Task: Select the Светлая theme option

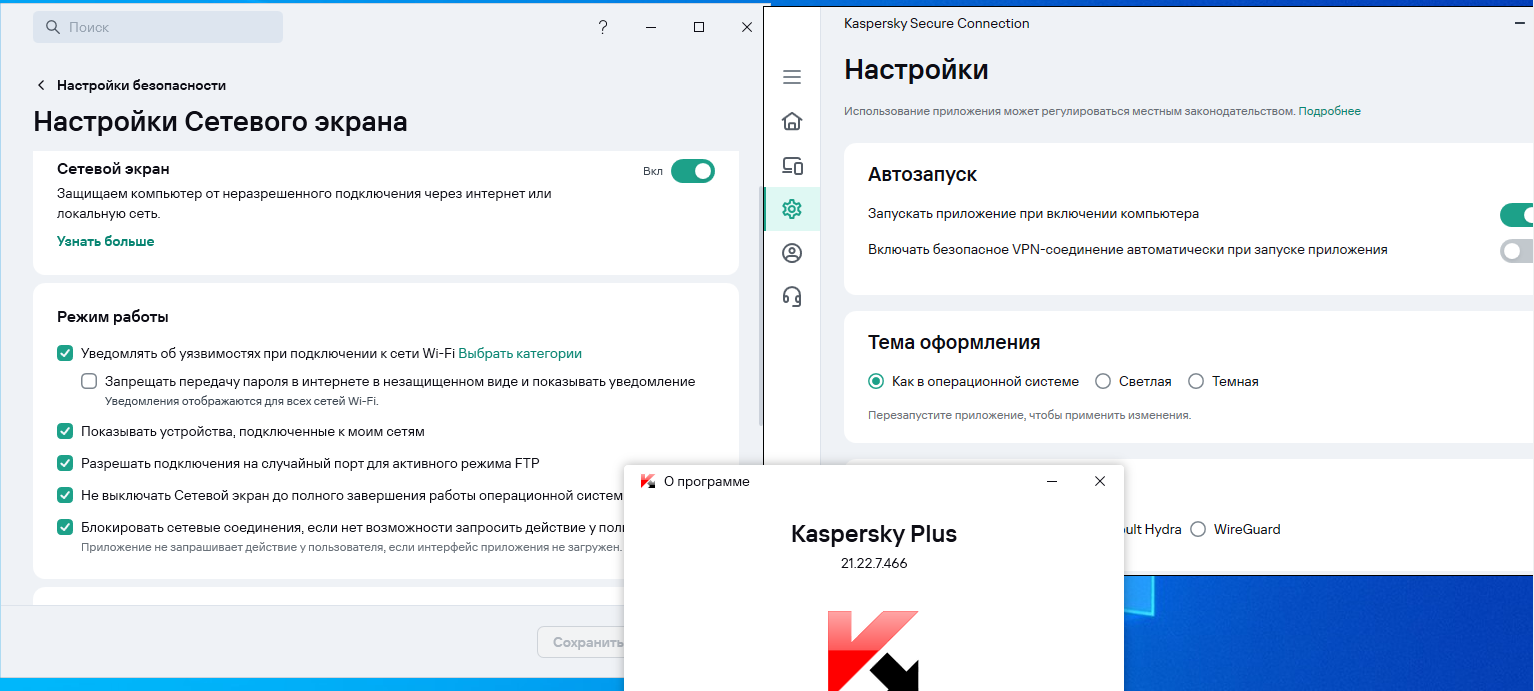Action: 1103,381
